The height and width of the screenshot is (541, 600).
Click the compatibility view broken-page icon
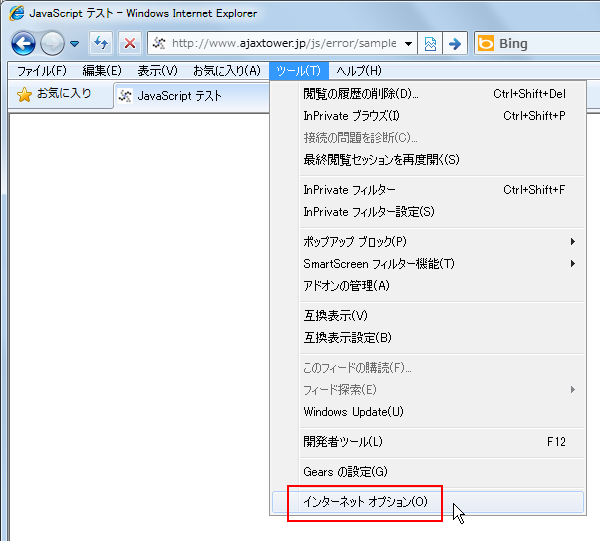(430, 44)
